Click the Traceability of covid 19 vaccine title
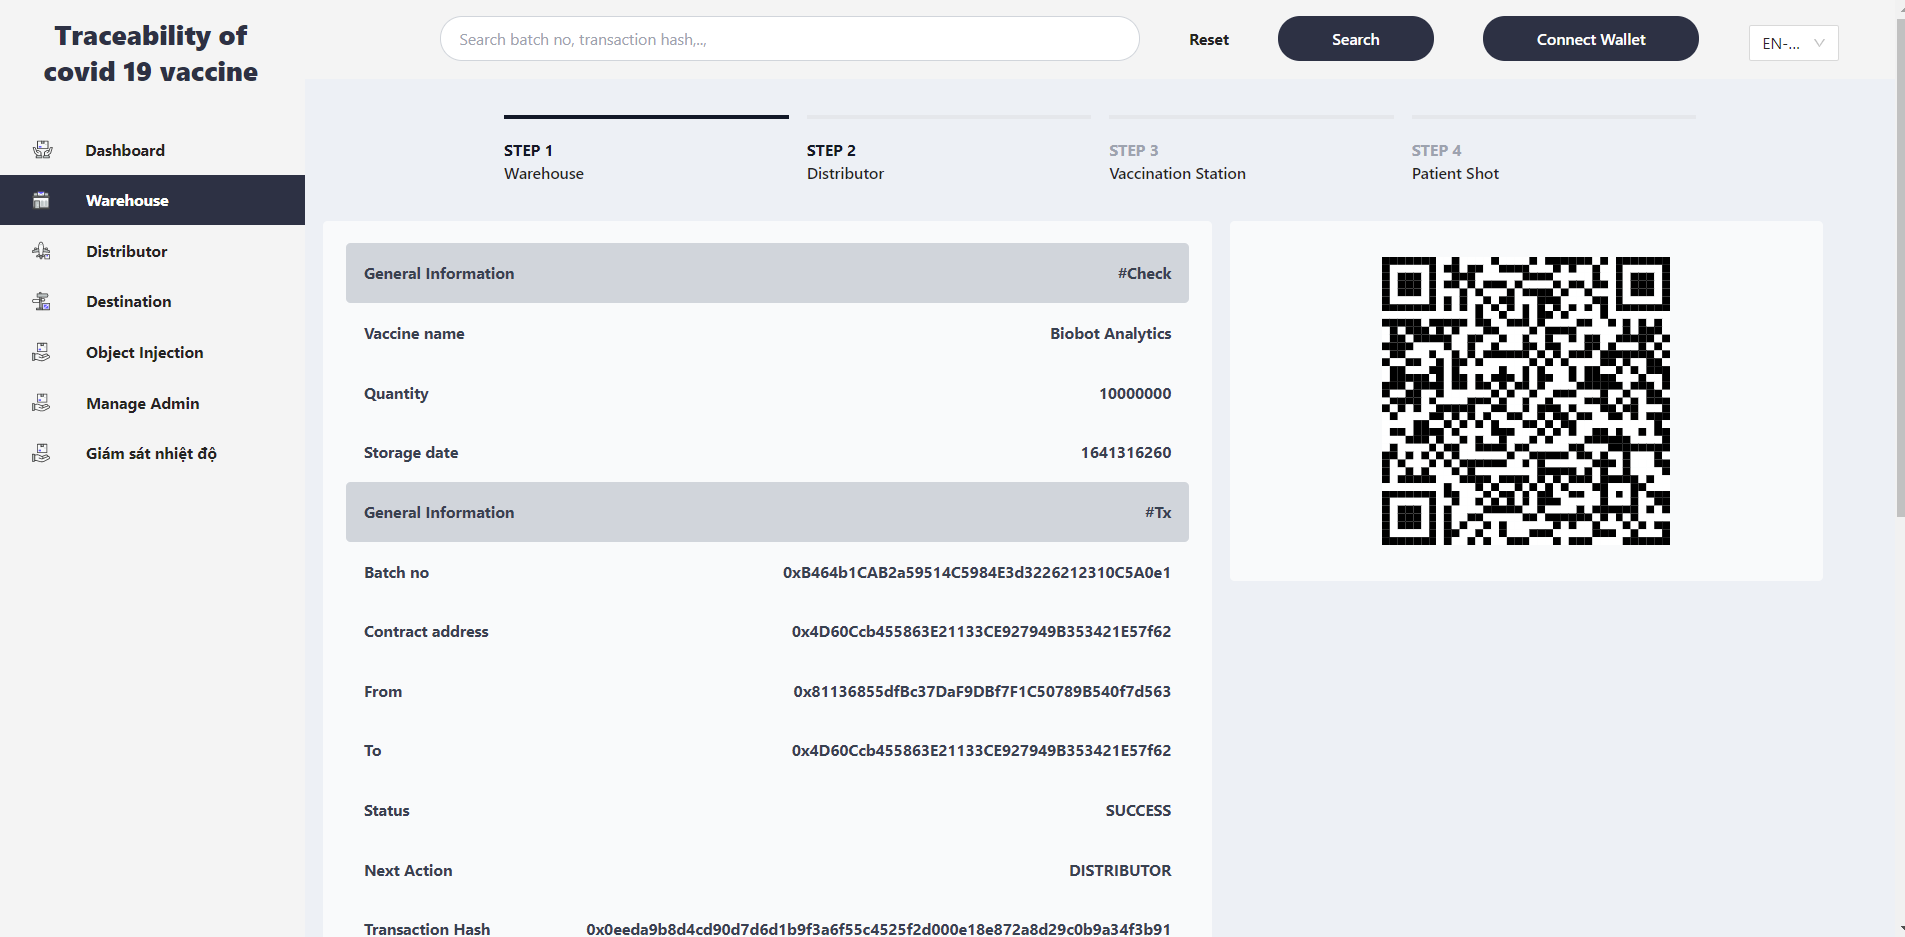The image size is (1905, 937). (x=151, y=54)
